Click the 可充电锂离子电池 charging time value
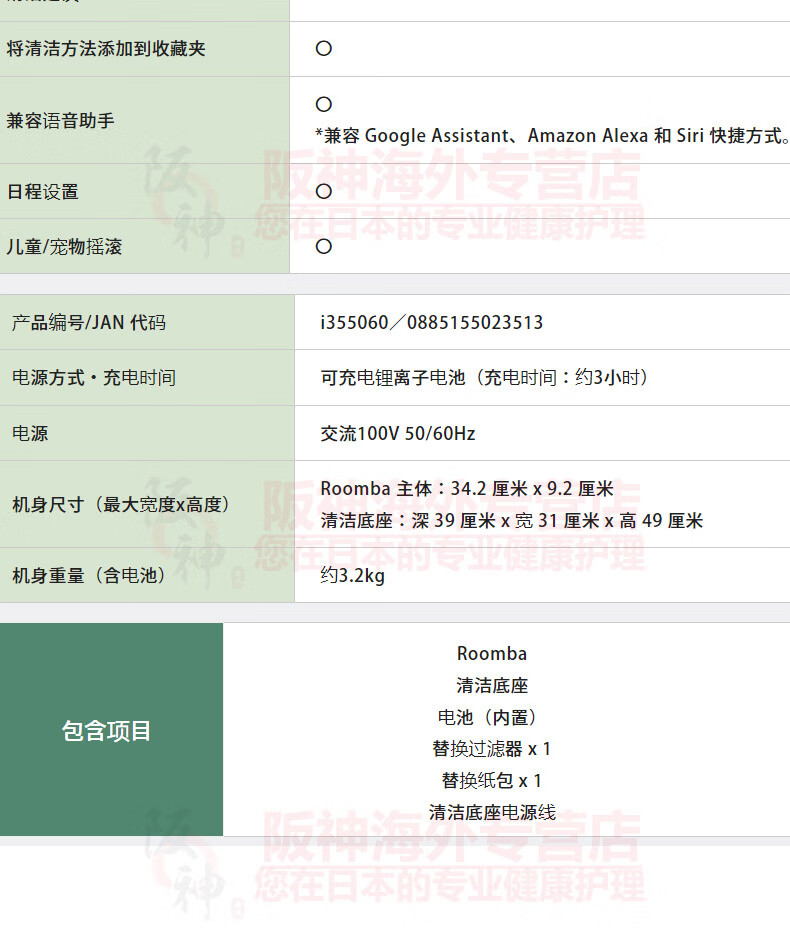The width and height of the screenshot is (790, 951). tap(484, 378)
